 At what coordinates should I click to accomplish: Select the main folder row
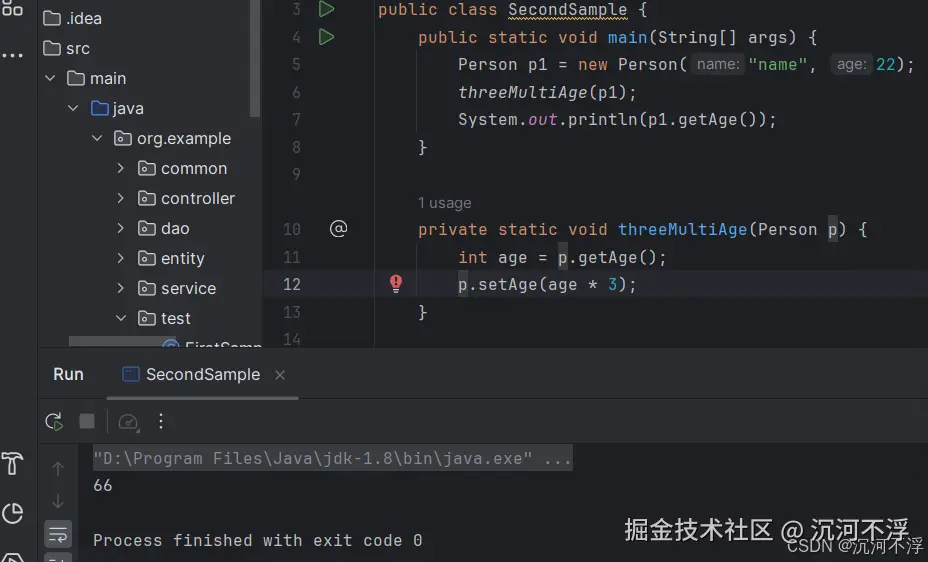point(96,78)
